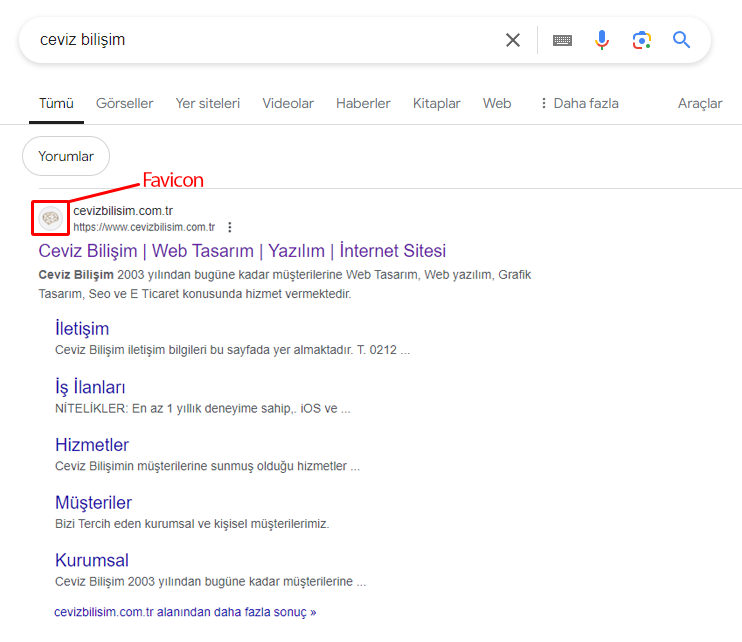
Task: Select the Web tab
Action: click(x=497, y=104)
